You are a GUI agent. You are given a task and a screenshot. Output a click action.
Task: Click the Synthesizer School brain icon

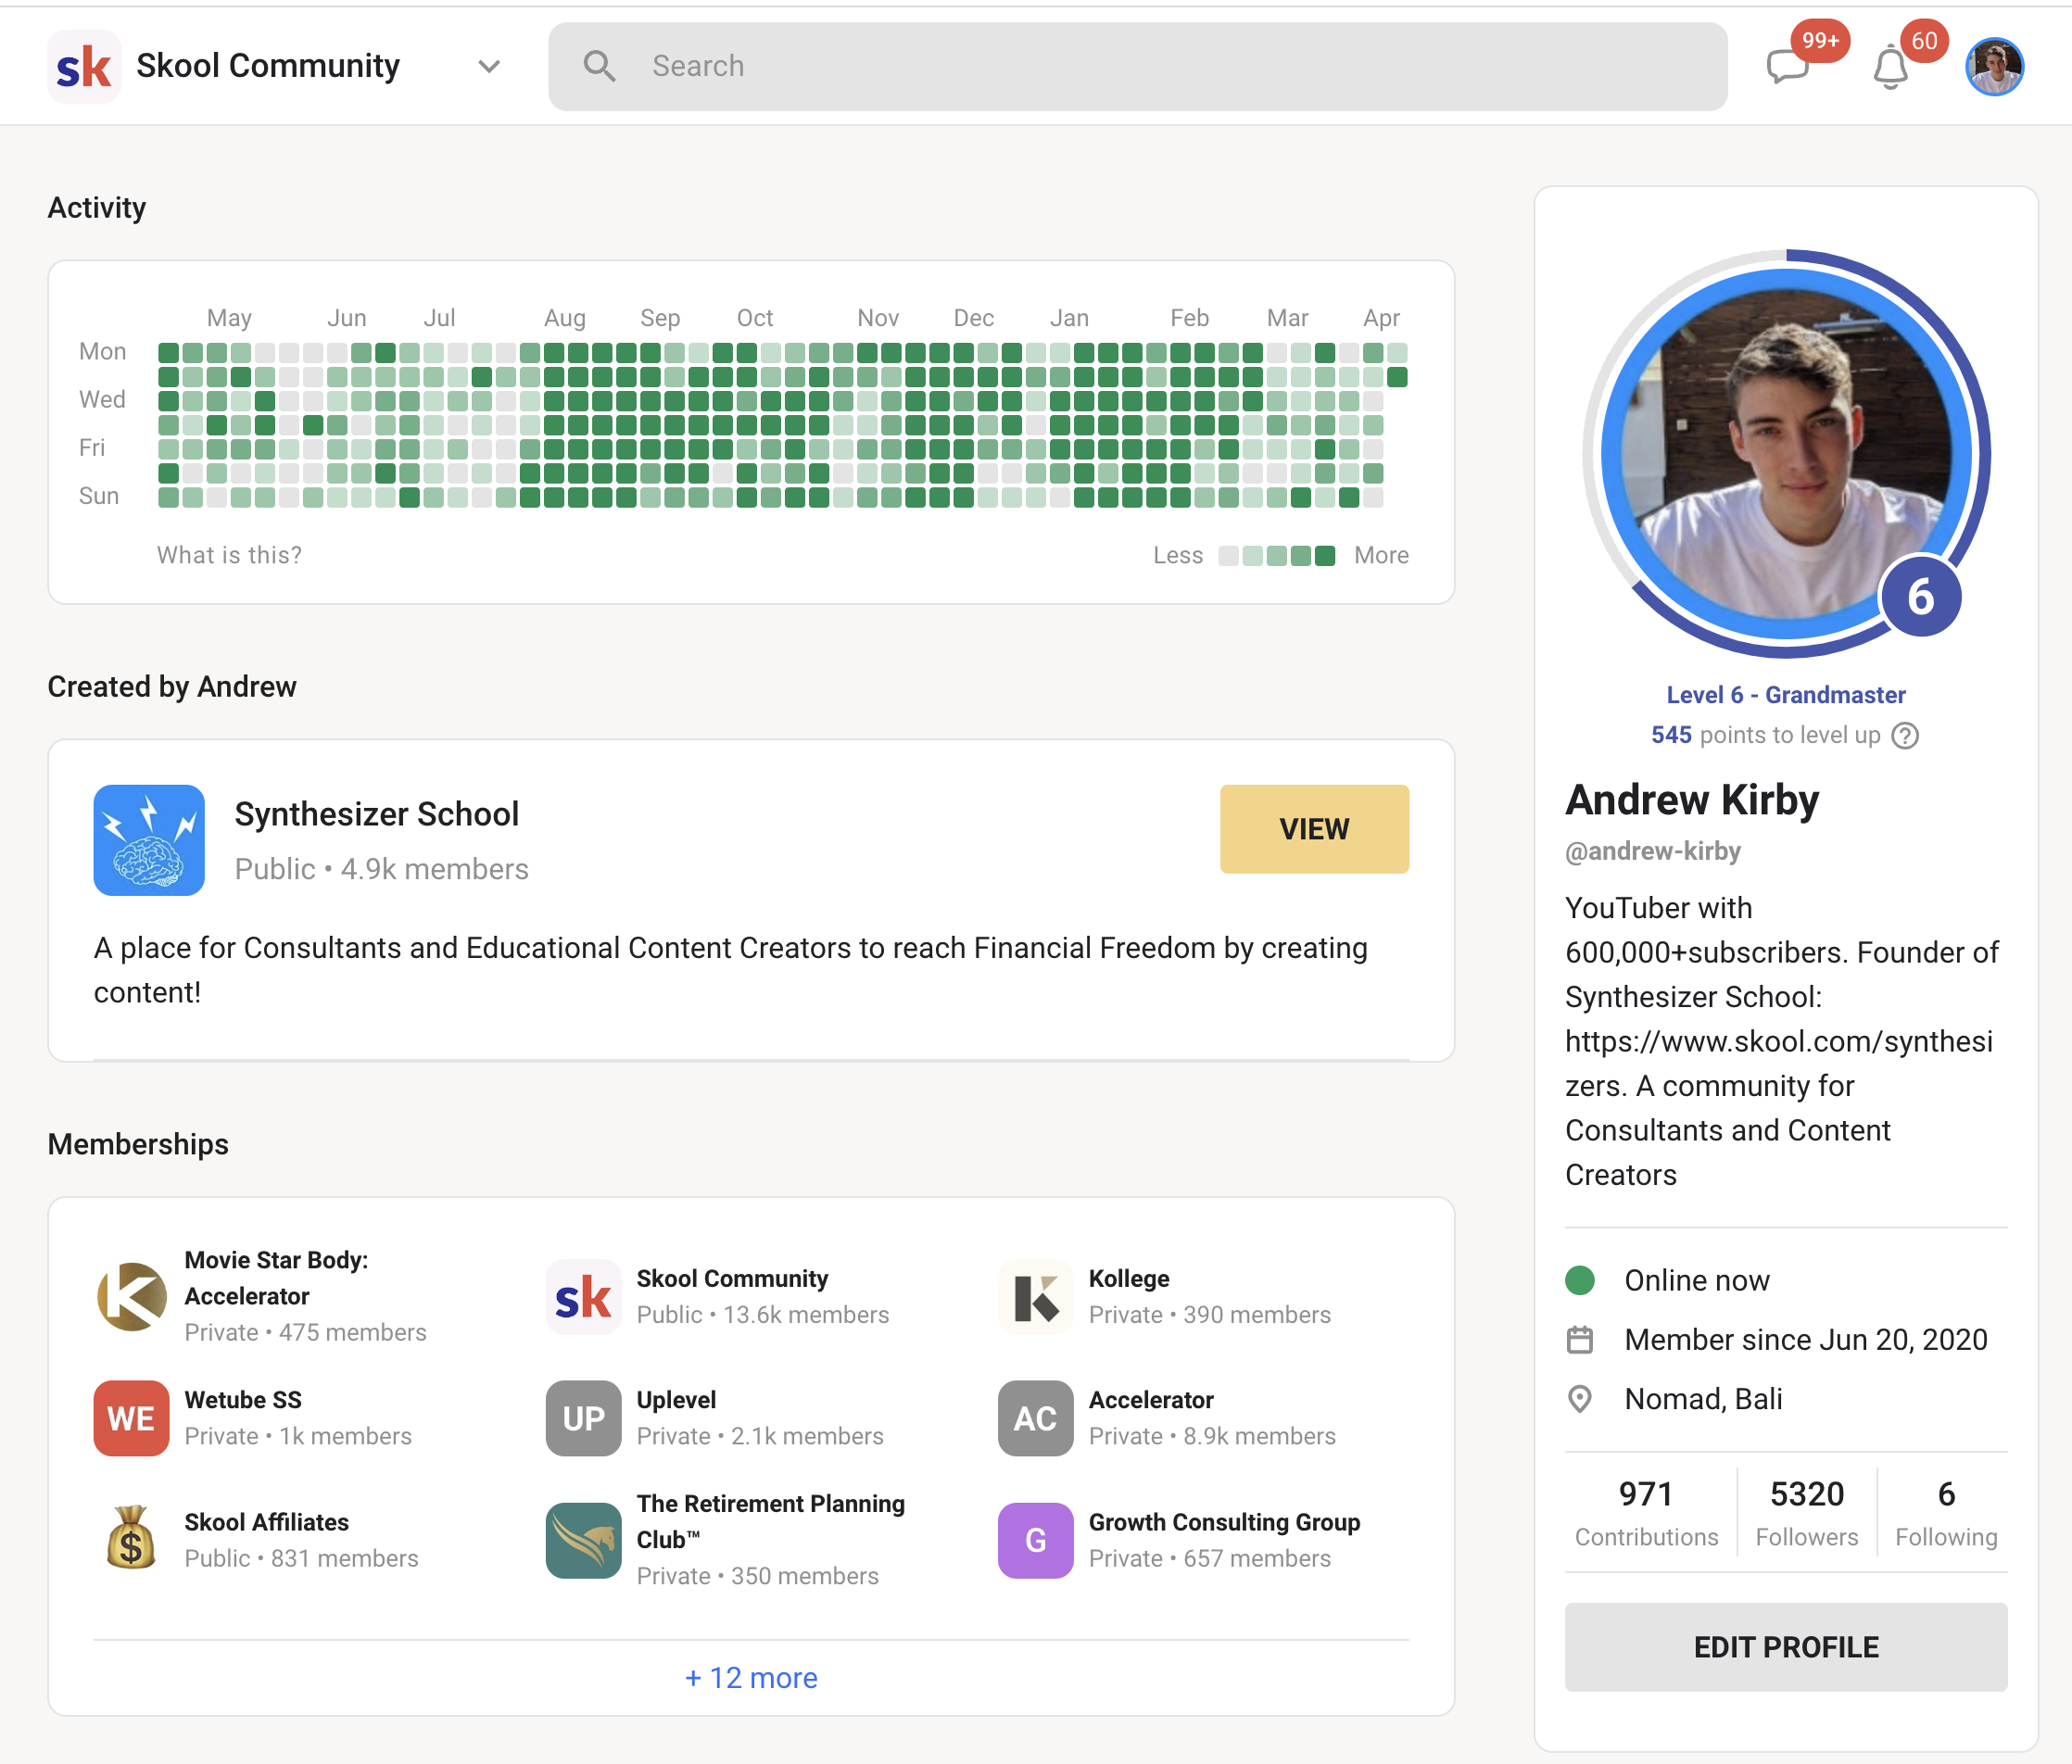point(150,840)
